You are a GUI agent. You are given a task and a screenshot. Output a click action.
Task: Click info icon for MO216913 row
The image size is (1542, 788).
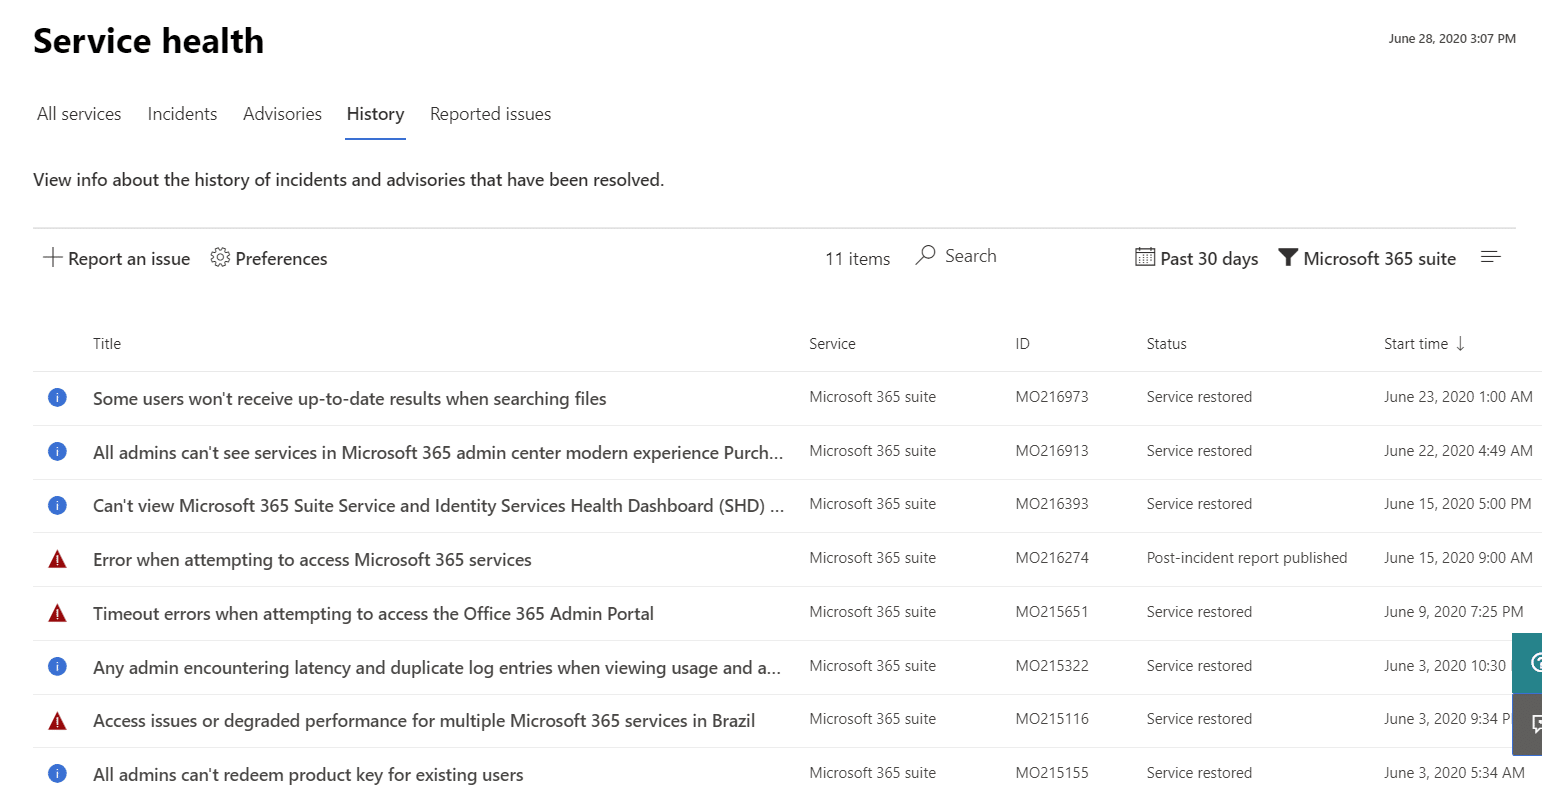[57, 452]
